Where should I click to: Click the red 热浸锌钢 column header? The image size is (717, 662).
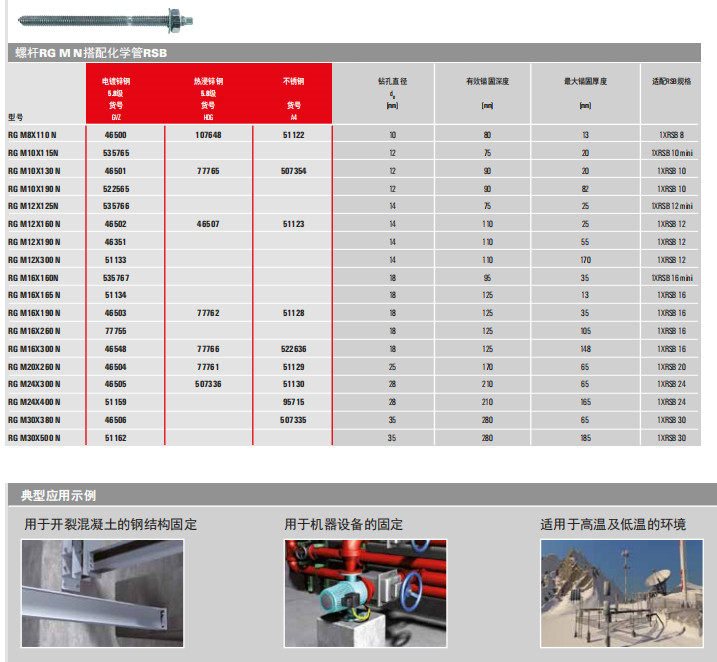pyautogui.click(x=208, y=93)
